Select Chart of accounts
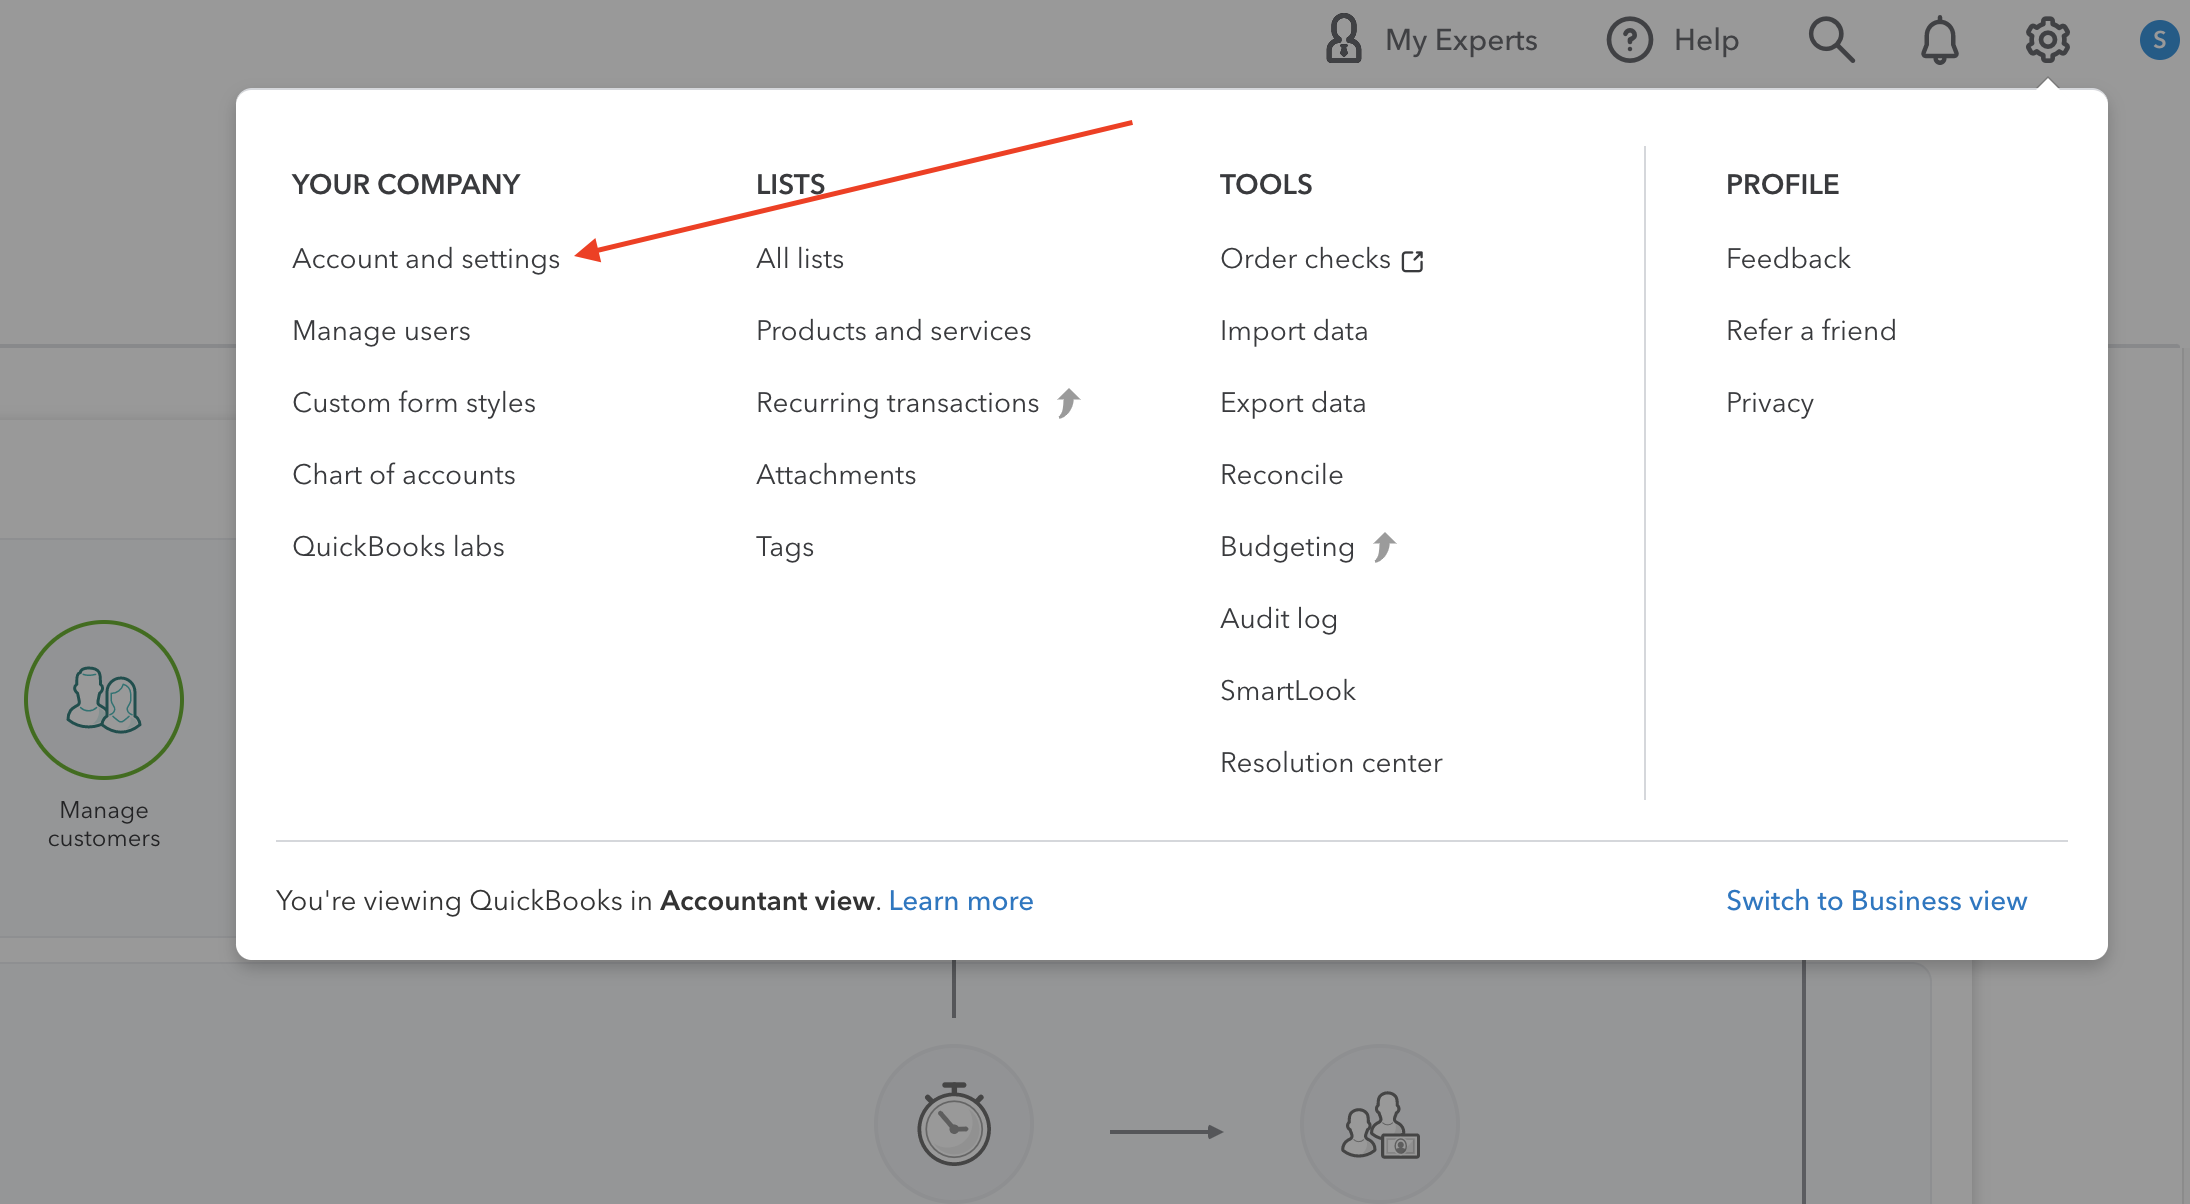The width and height of the screenshot is (2190, 1204). [403, 474]
